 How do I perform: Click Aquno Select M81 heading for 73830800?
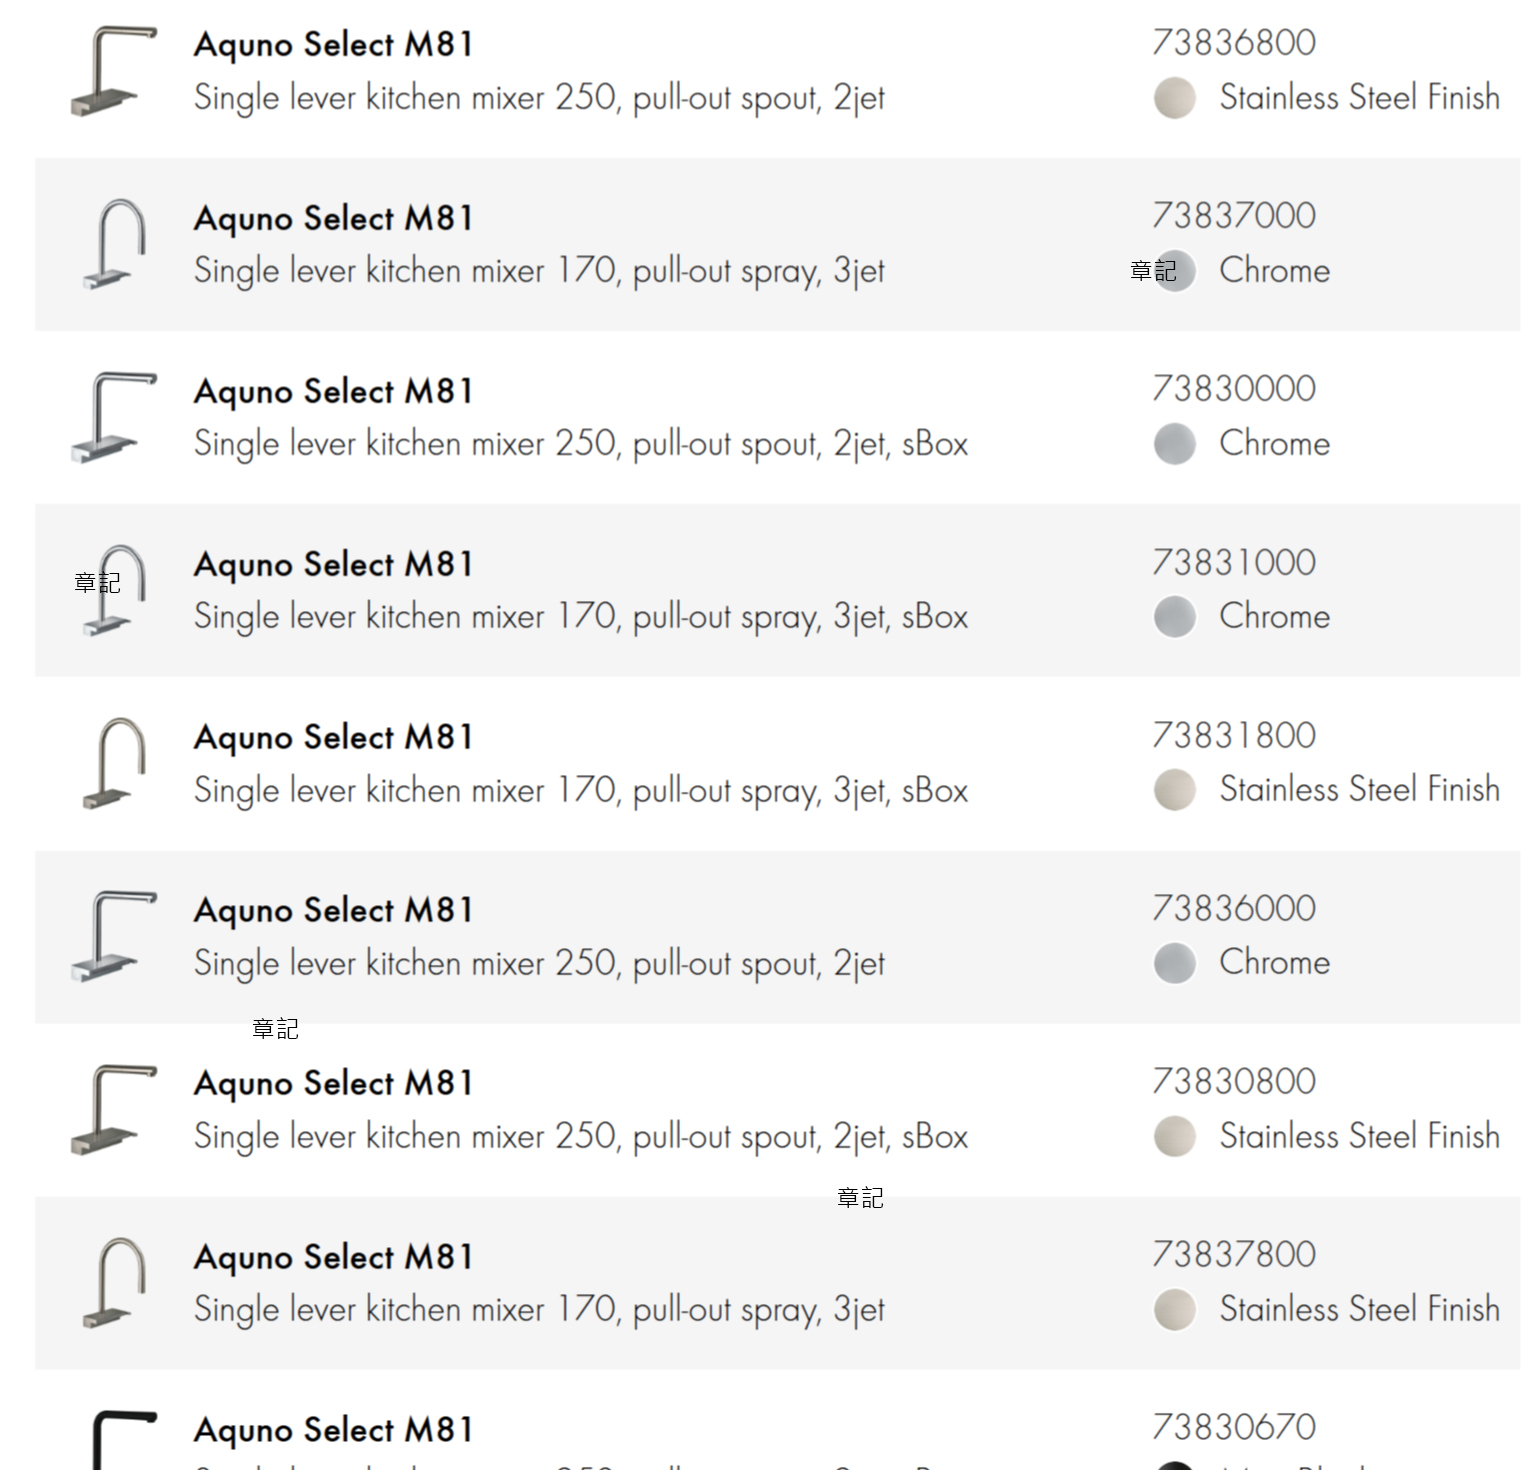pyautogui.click(x=333, y=1083)
